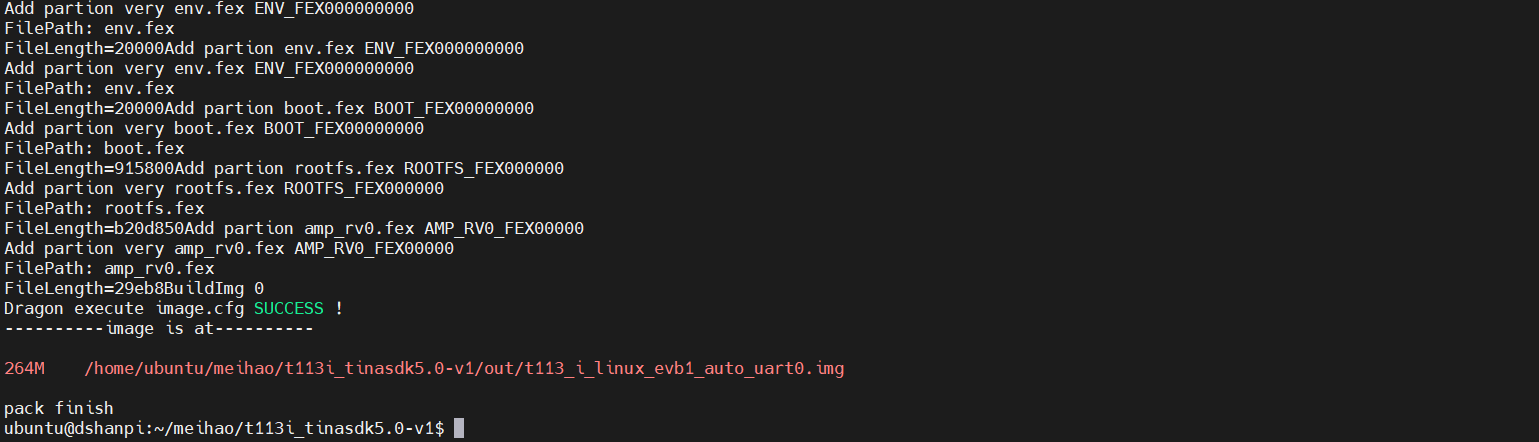Click the terminal cursor block after the prompt
The image size is (1539, 442).
tap(459, 429)
